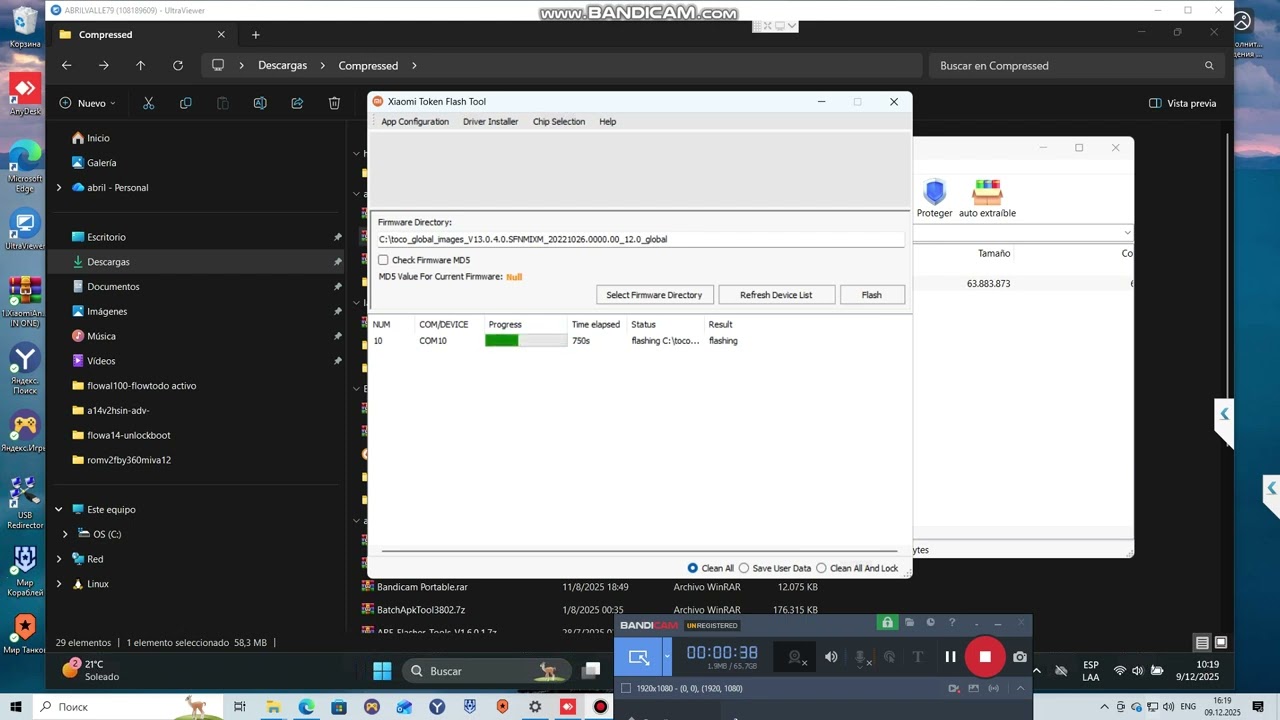Copy the selected file in File Explorer

pos(185,103)
